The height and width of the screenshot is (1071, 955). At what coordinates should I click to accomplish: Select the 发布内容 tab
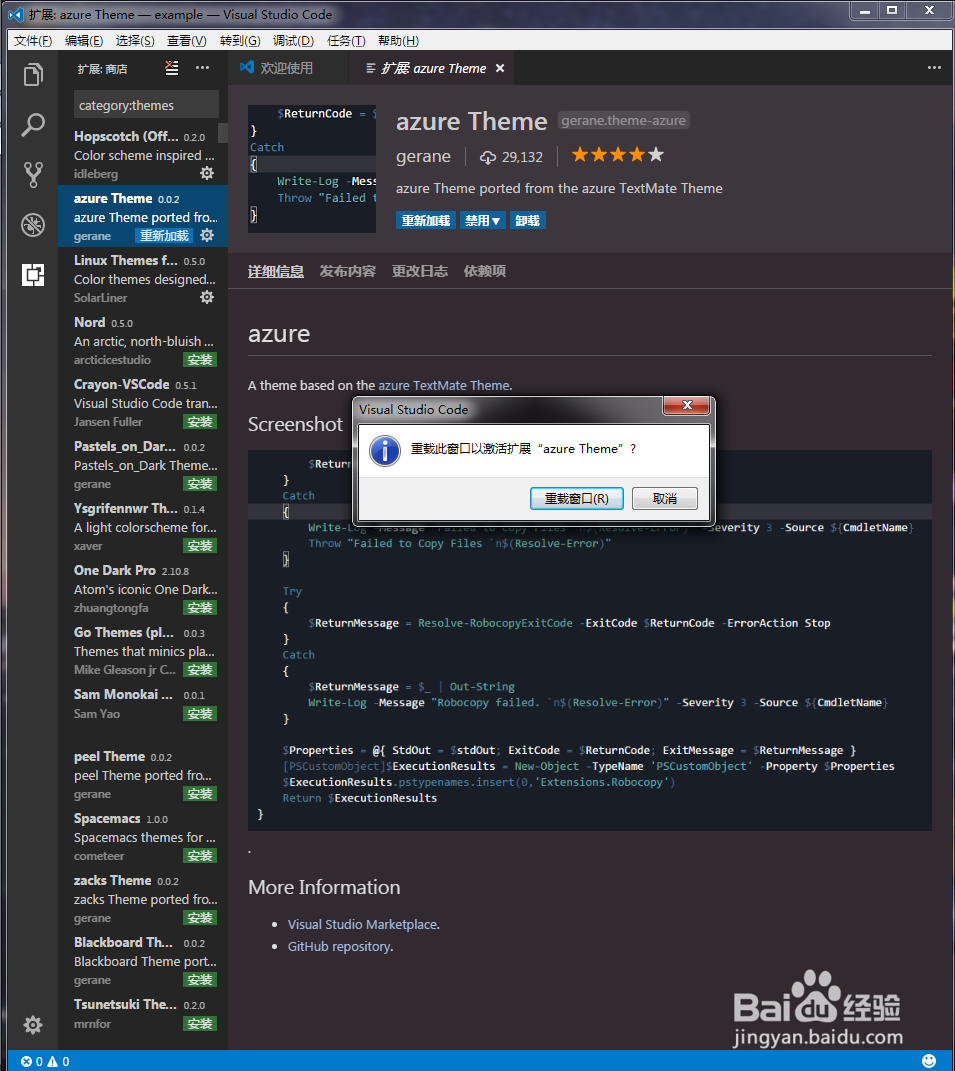pos(348,272)
